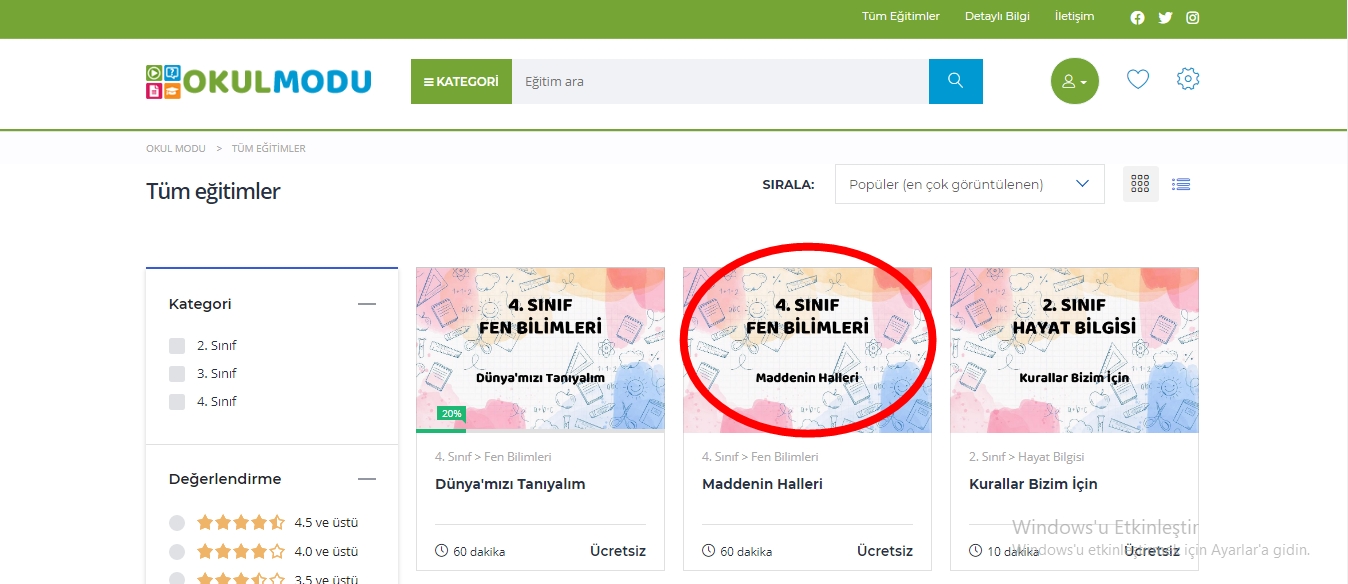Go to Tüm Eğitimler in top bar
Image resolution: width=1348 pixels, height=584 pixels.
tap(901, 17)
